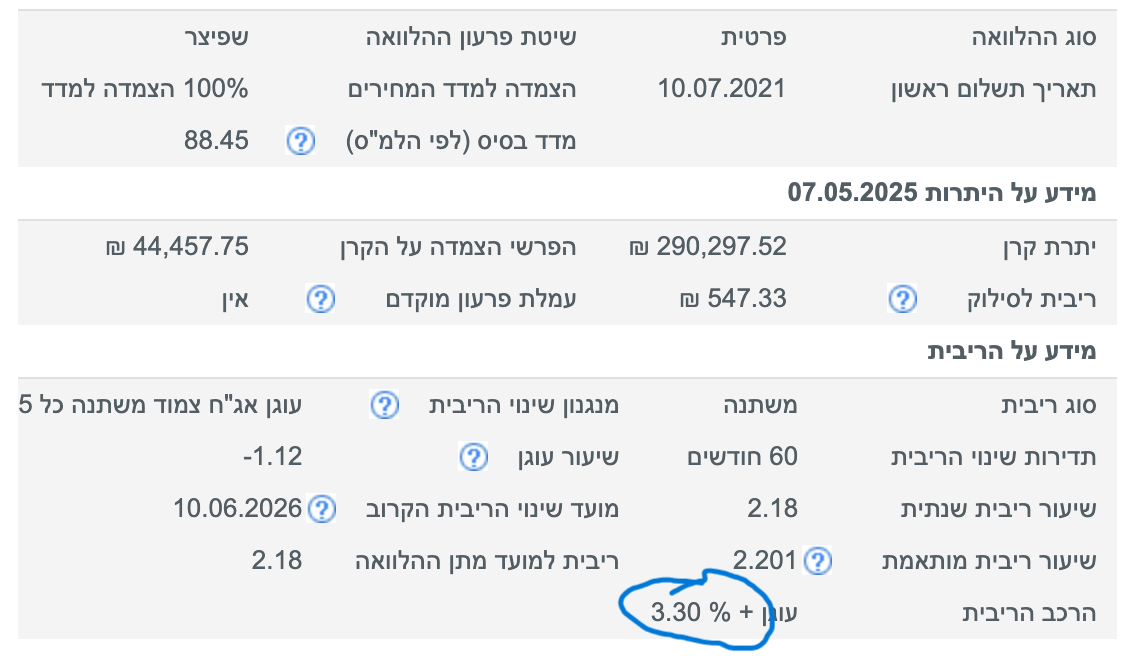Show help for מנגנון שינוי הריבית

coord(385,405)
